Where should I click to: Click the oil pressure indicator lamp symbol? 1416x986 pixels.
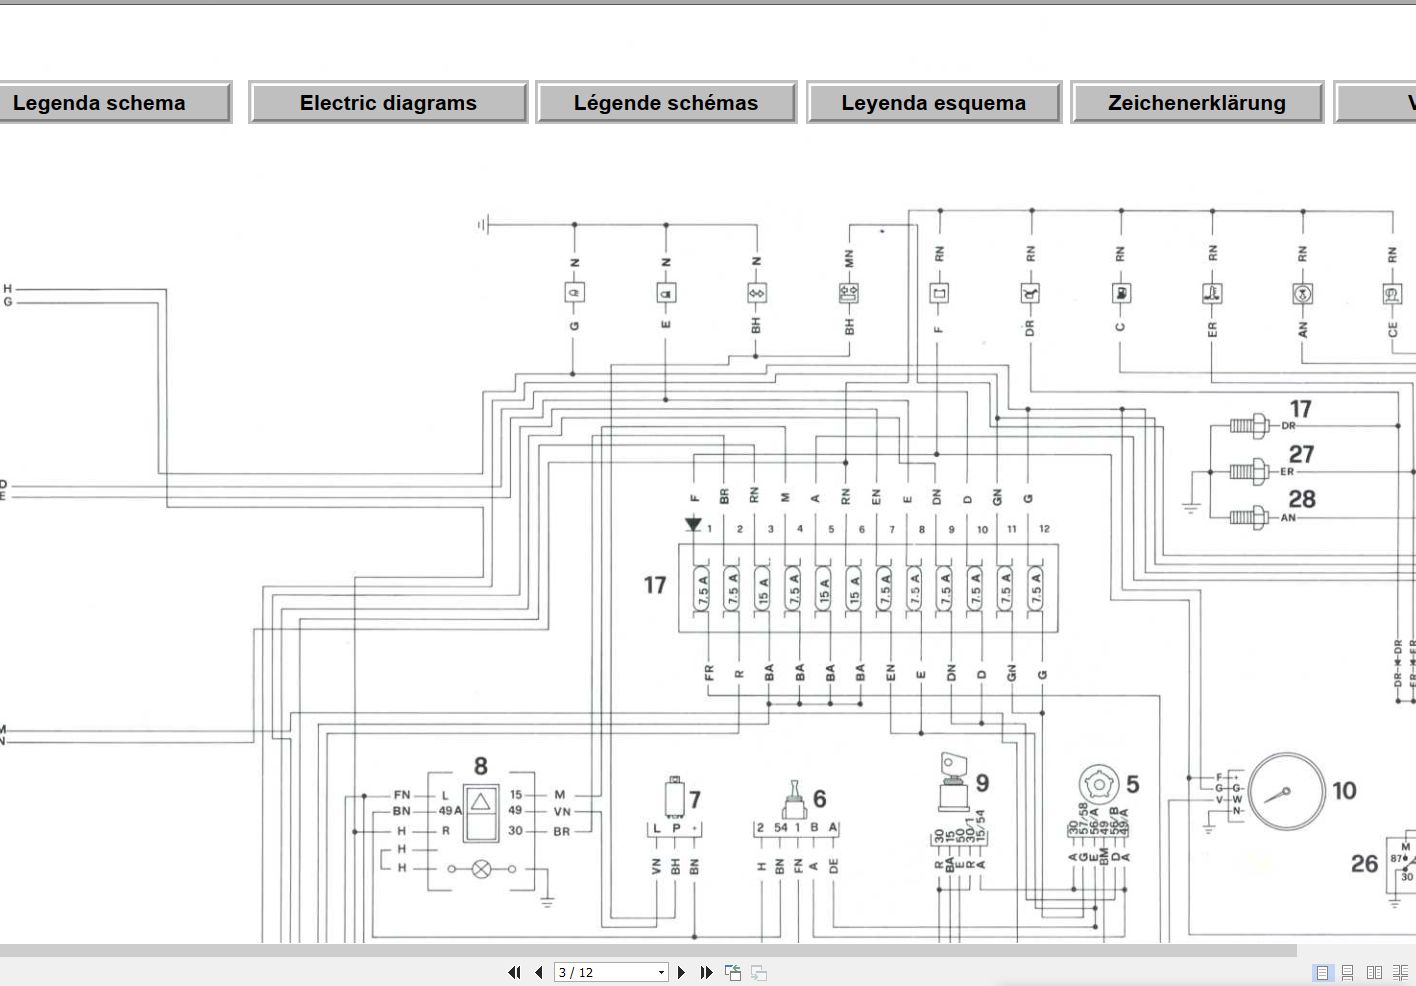(x=1030, y=293)
